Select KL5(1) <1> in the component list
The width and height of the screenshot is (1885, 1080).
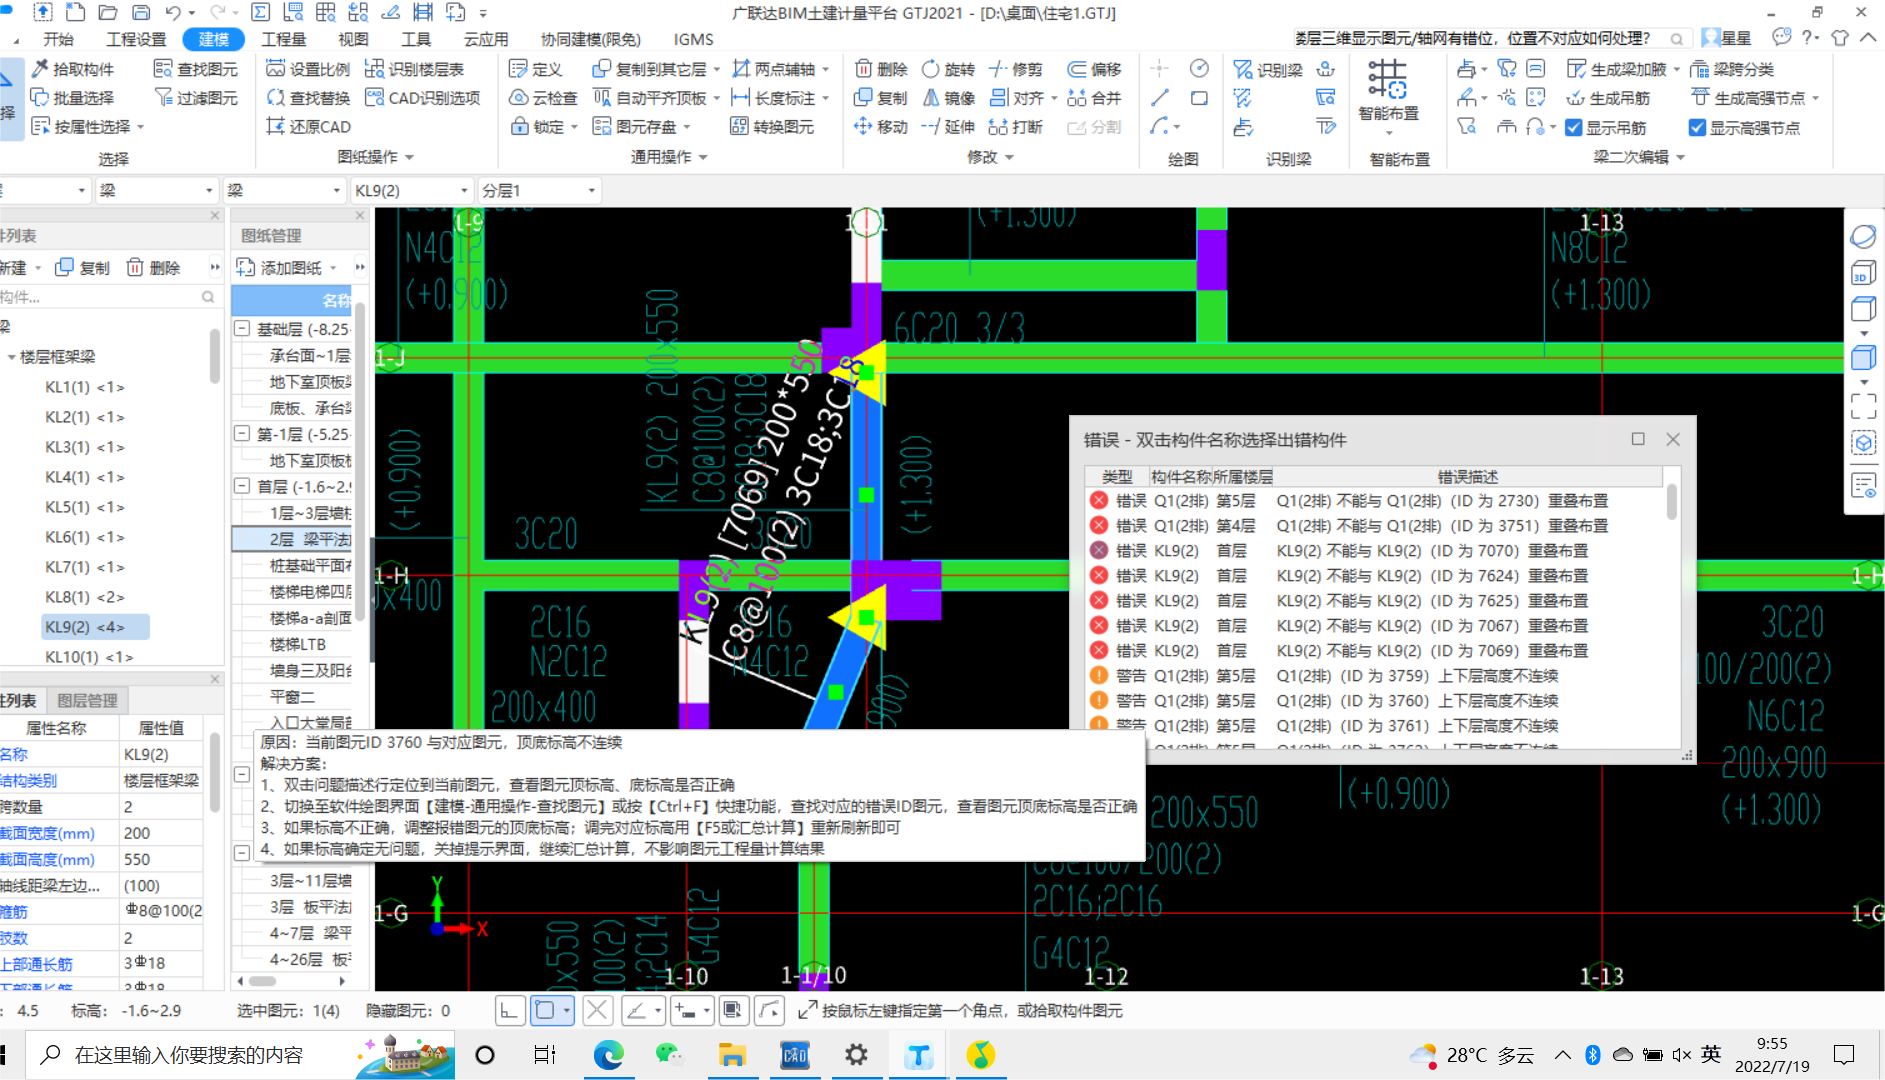[84, 507]
